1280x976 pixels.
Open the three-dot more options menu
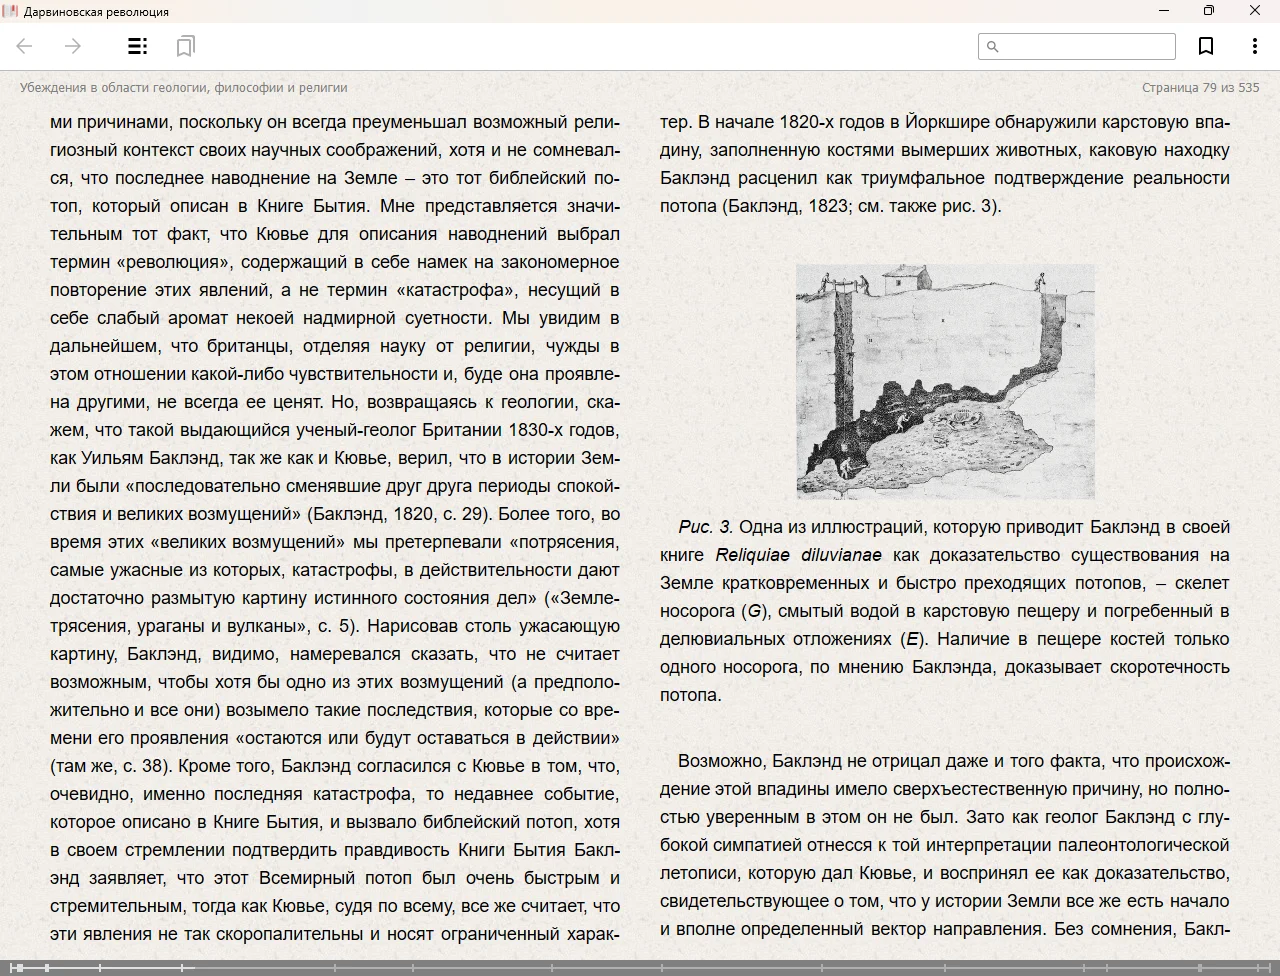click(1254, 46)
